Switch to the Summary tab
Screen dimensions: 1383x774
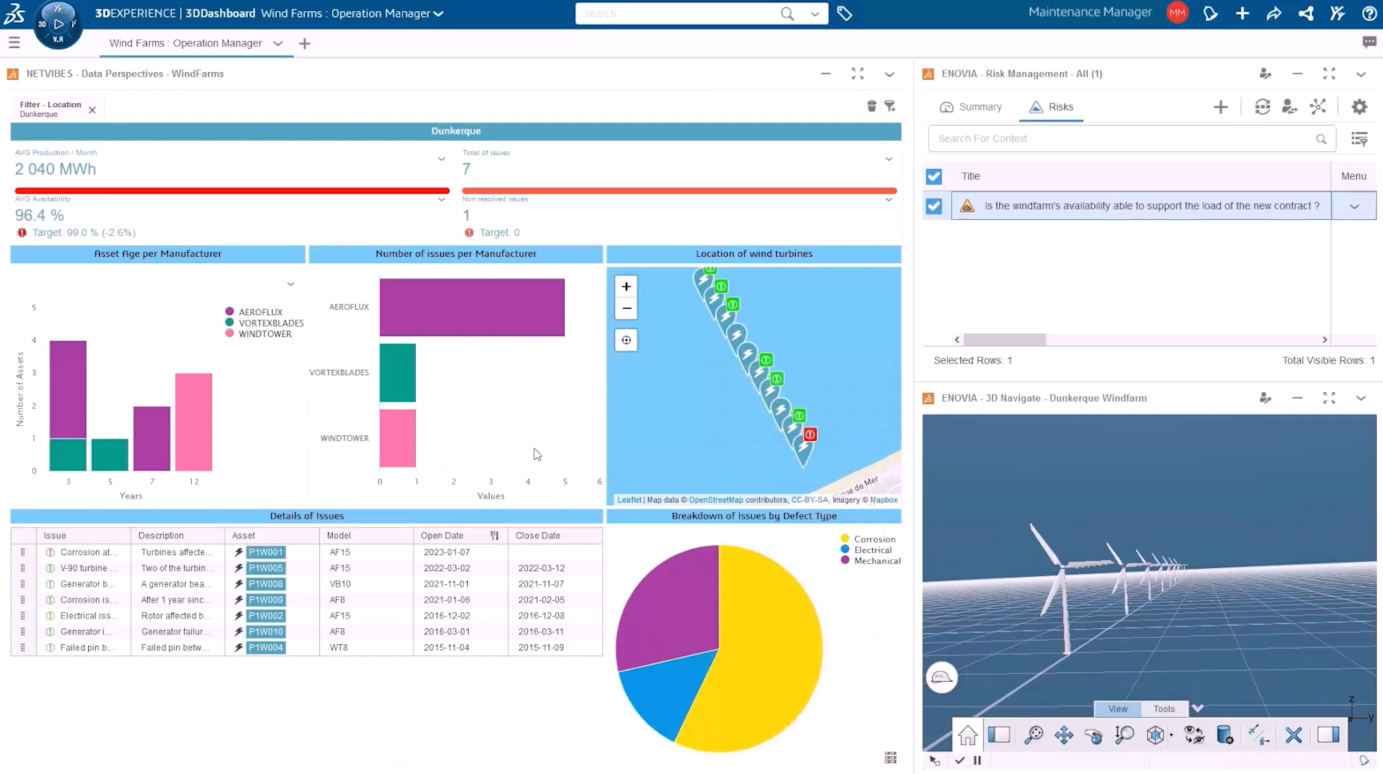[x=970, y=107]
